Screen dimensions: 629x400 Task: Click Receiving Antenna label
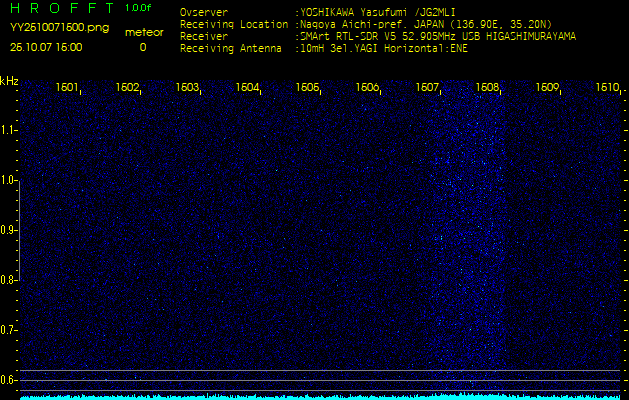coord(231,49)
